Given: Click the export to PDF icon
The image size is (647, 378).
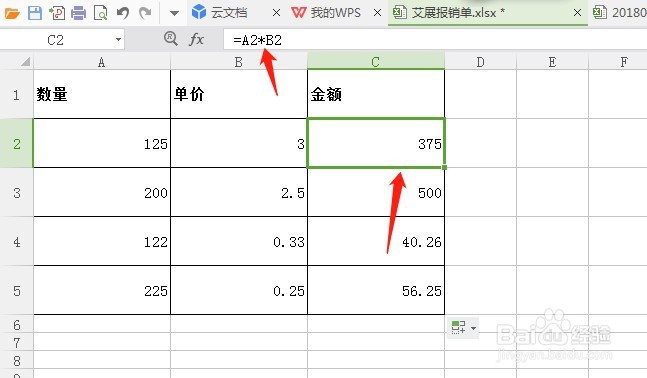Looking at the screenshot, I should click(x=57, y=13).
